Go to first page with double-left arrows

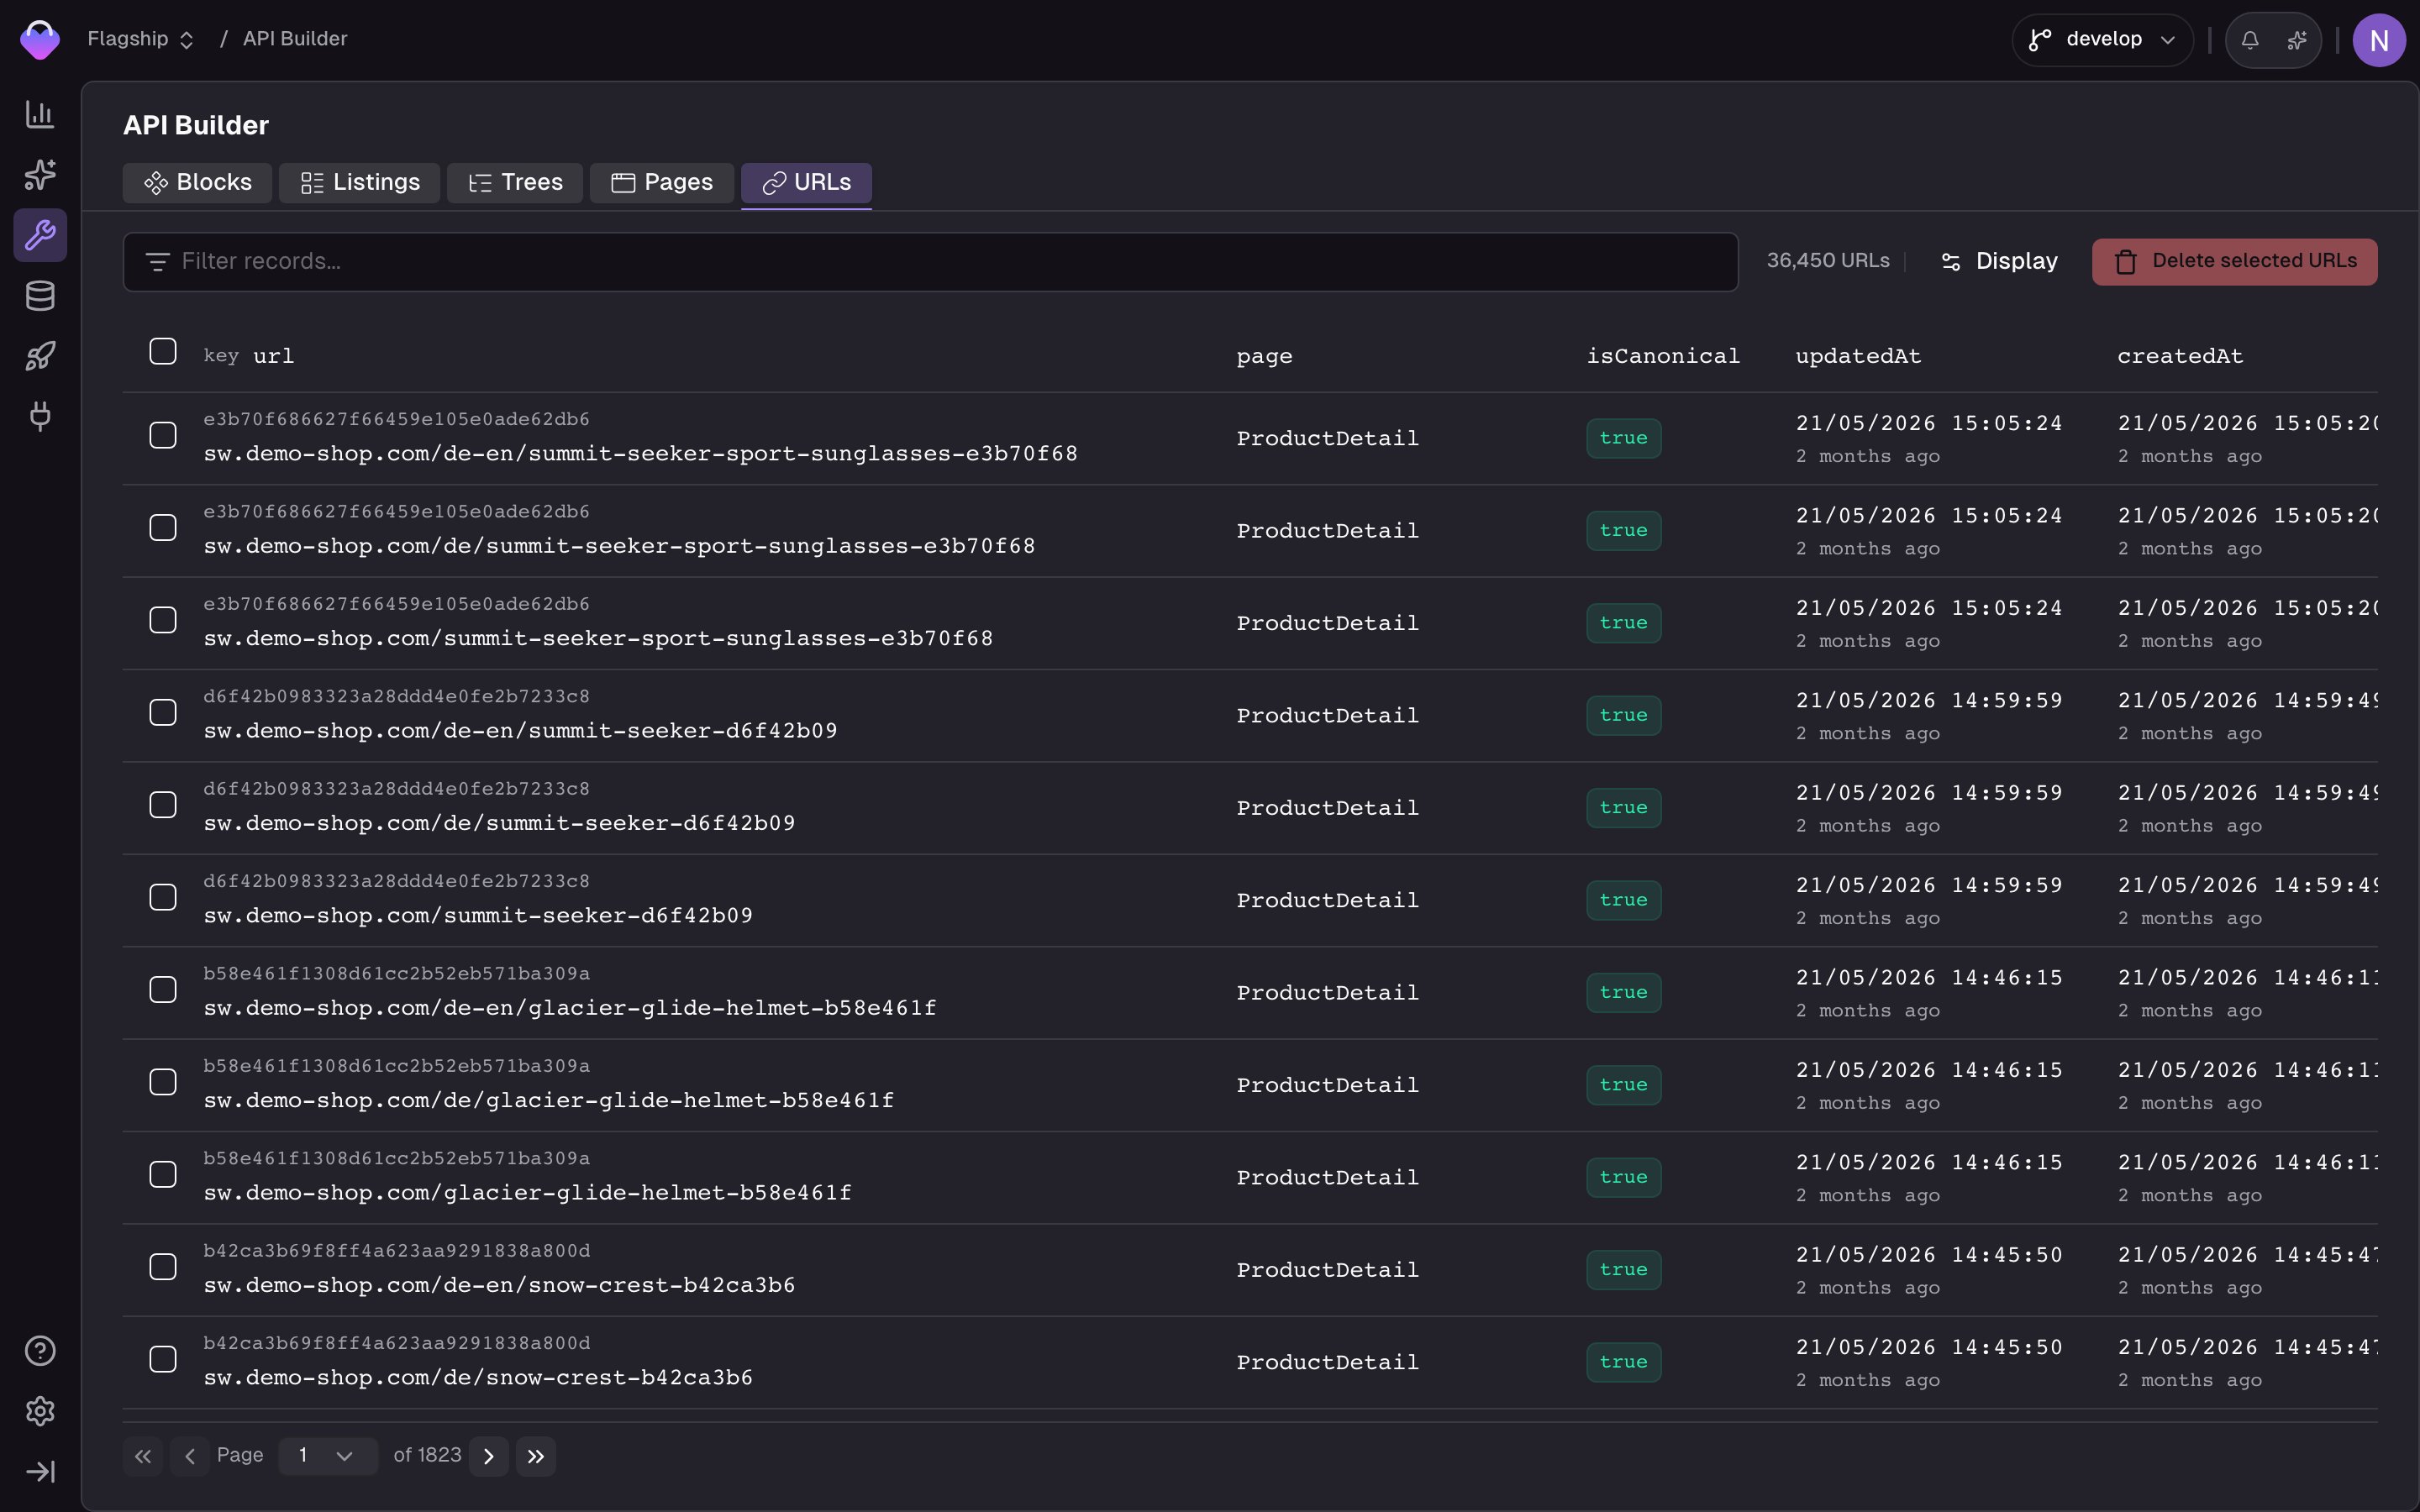pyautogui.click(x=143, y=1456)
